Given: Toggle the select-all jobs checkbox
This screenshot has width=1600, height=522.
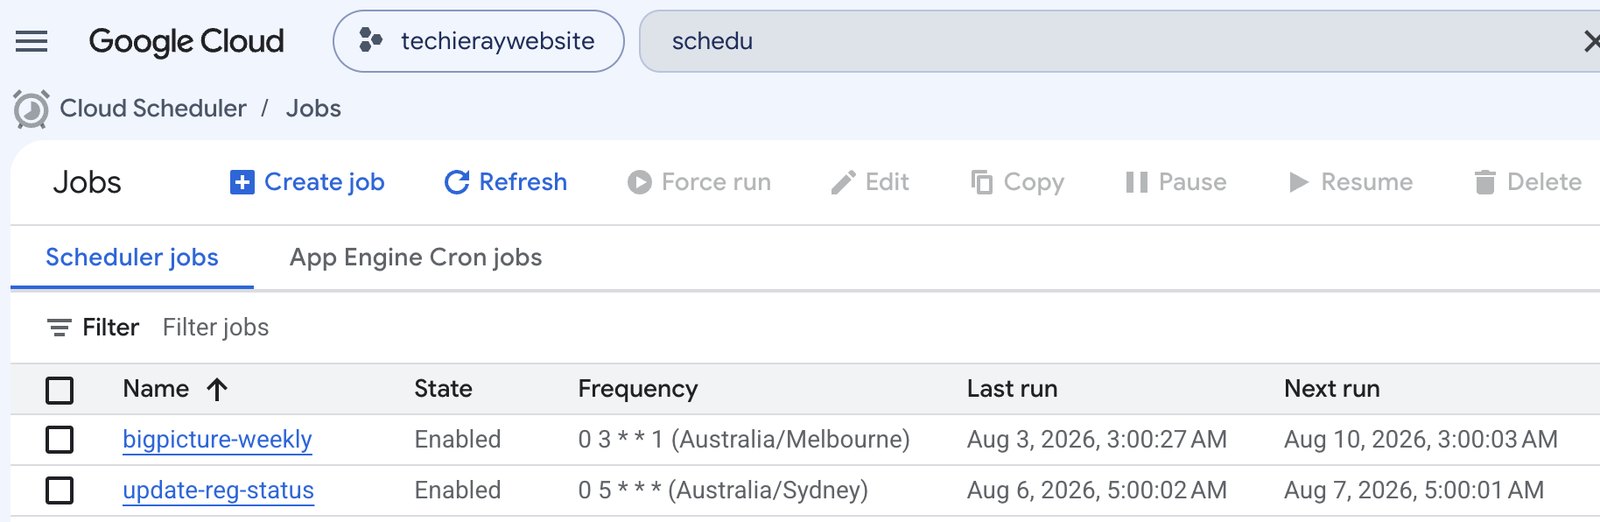Looking at the screenshot, I should 60,390.
